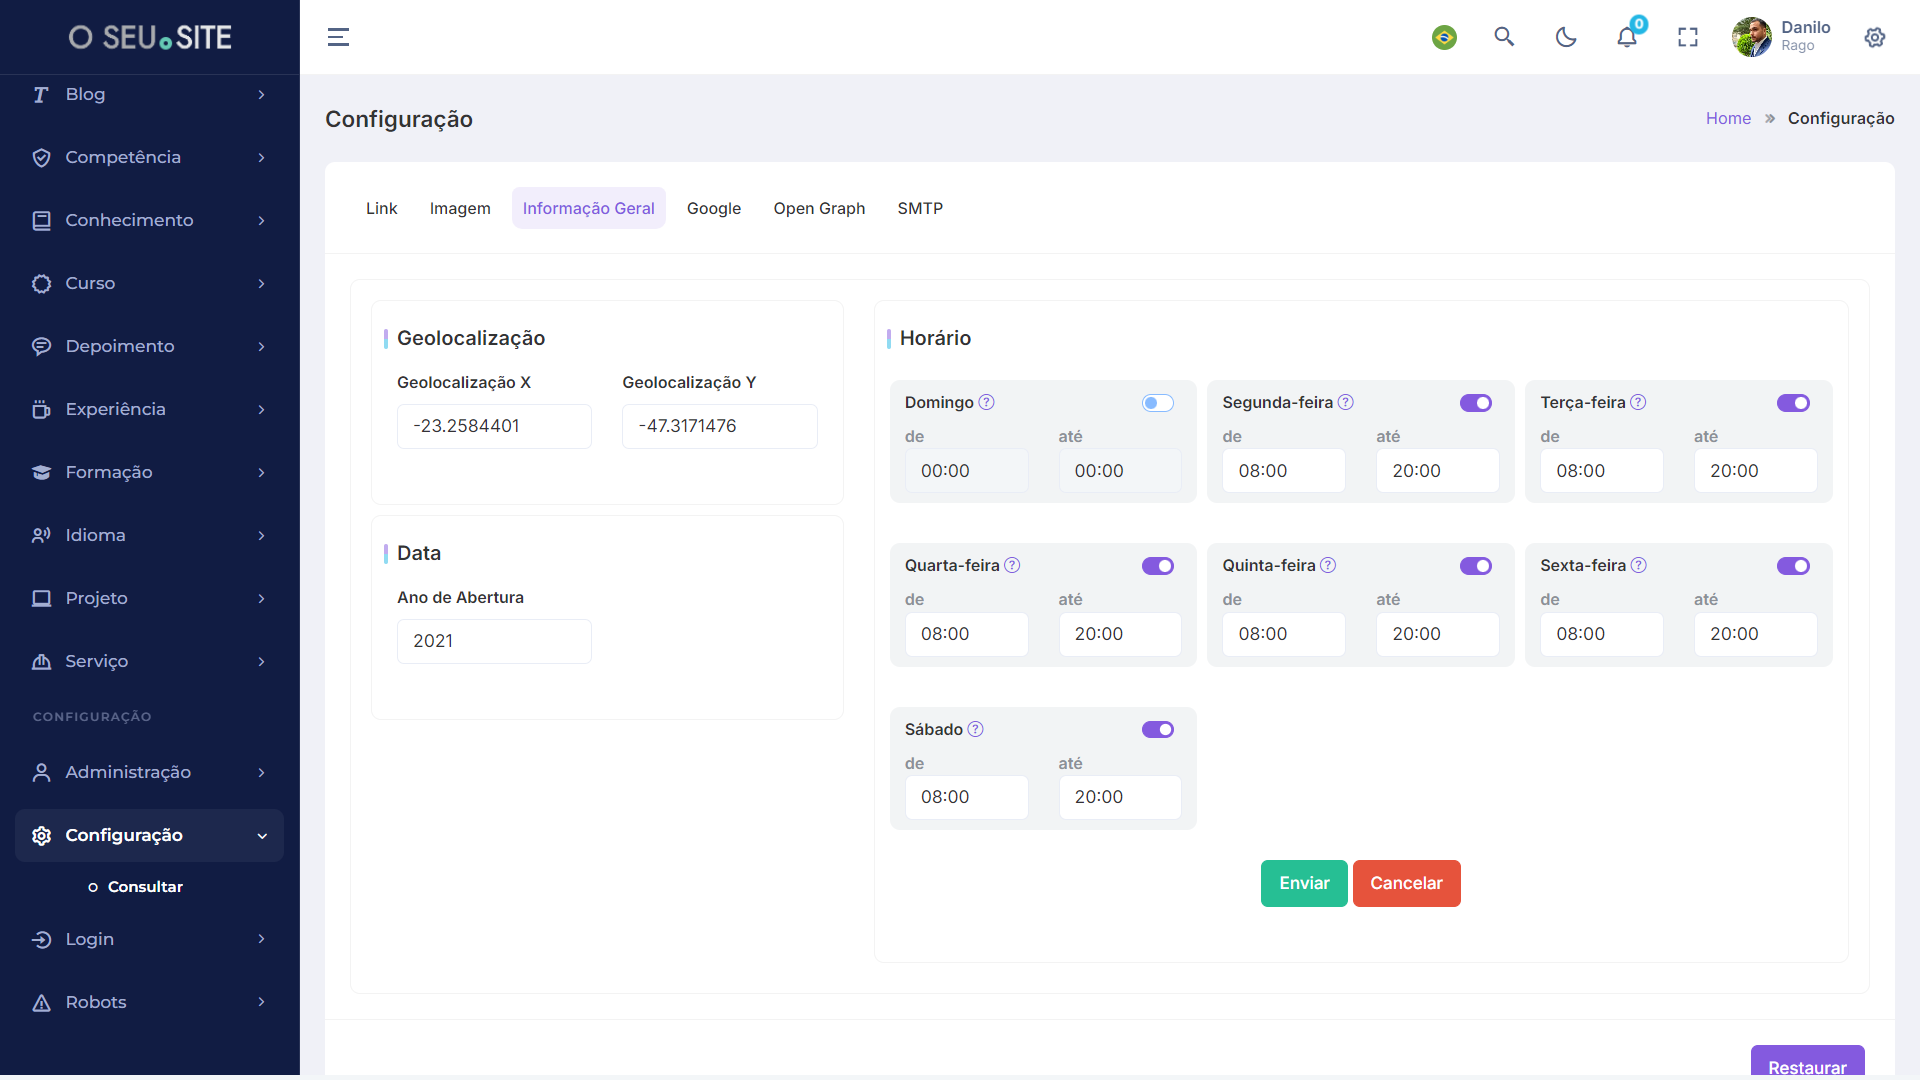Expand the Robots menu chevron

pyautogui.click(x=261, y=1002)
